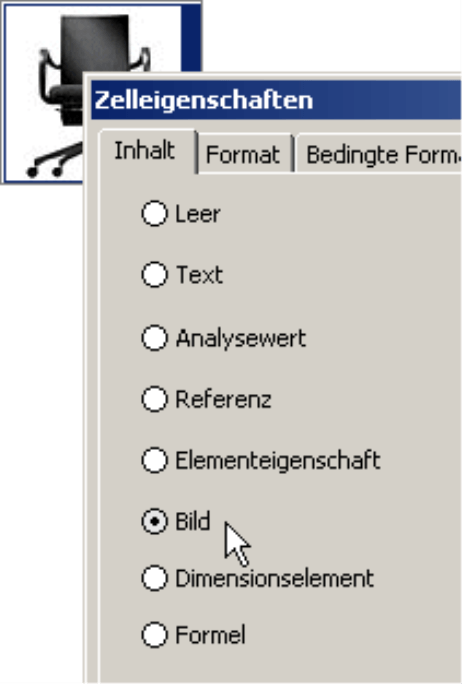Viewport: 462px width, 684px height.
Task: Click the selected Bild radio button circle
Action: [154, 521]
